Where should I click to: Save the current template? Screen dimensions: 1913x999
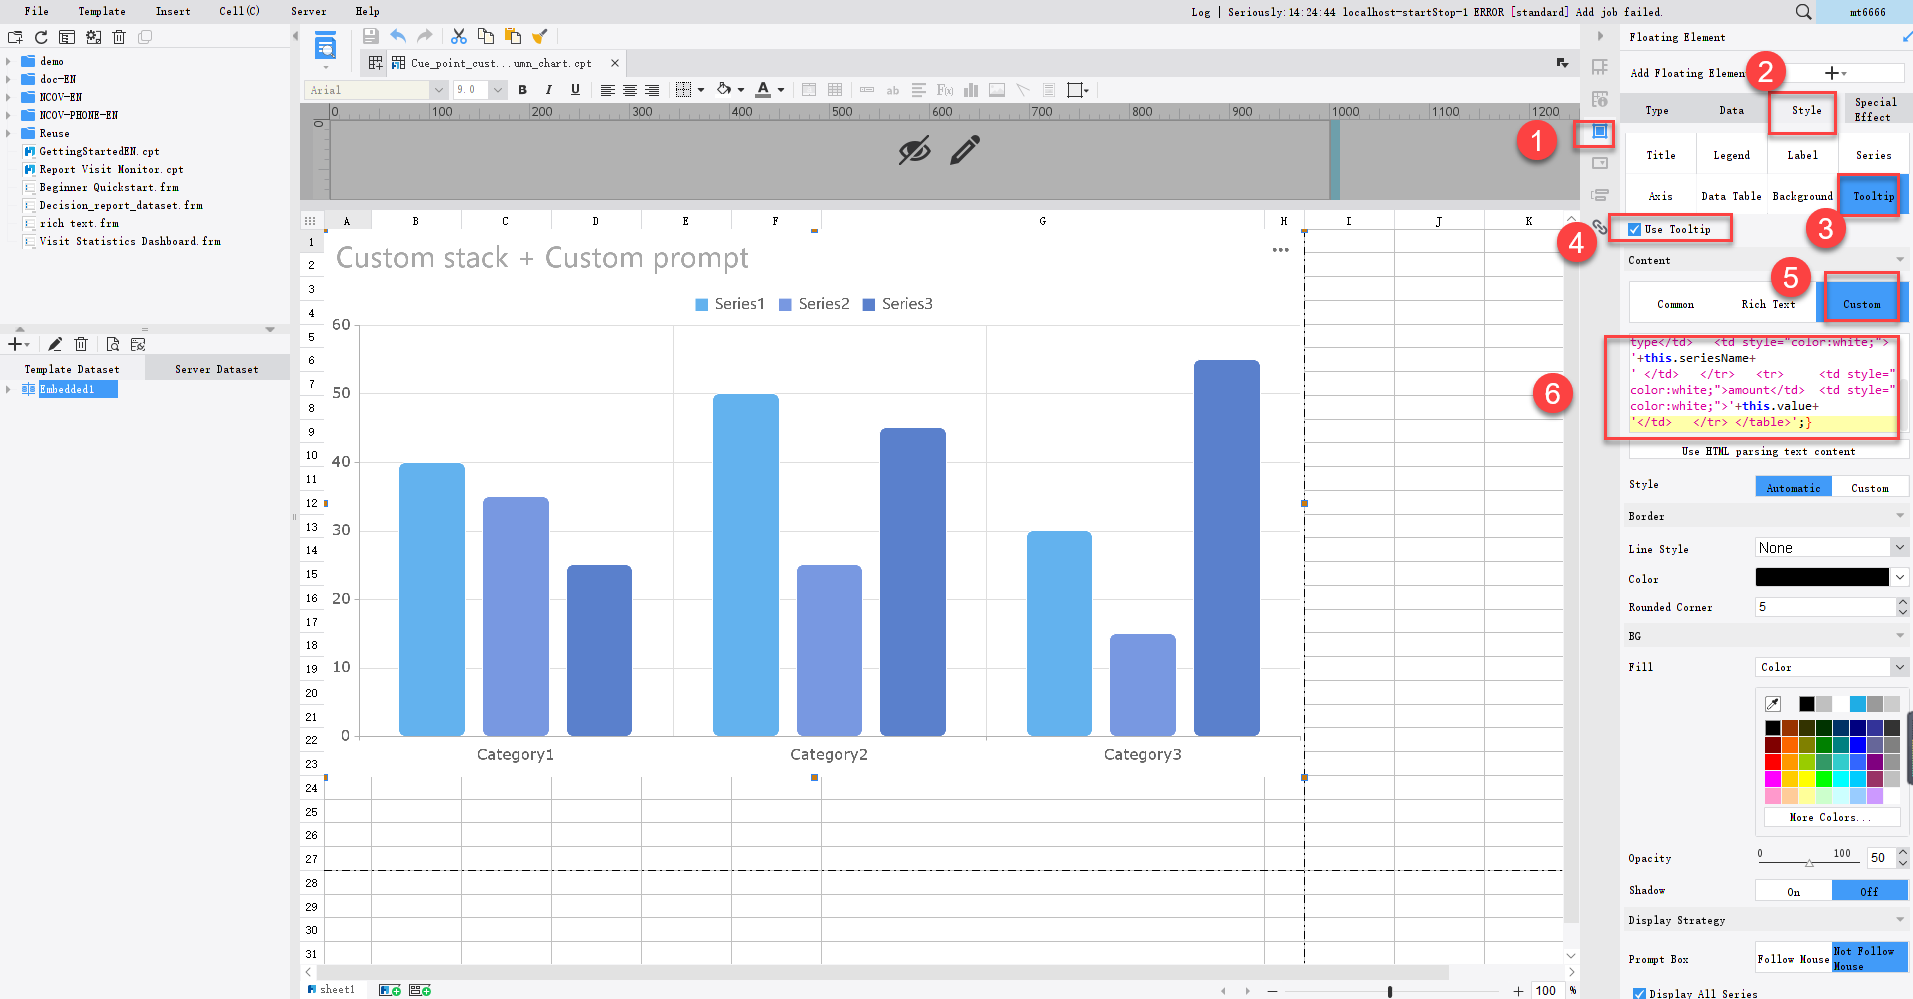point(371,36)
